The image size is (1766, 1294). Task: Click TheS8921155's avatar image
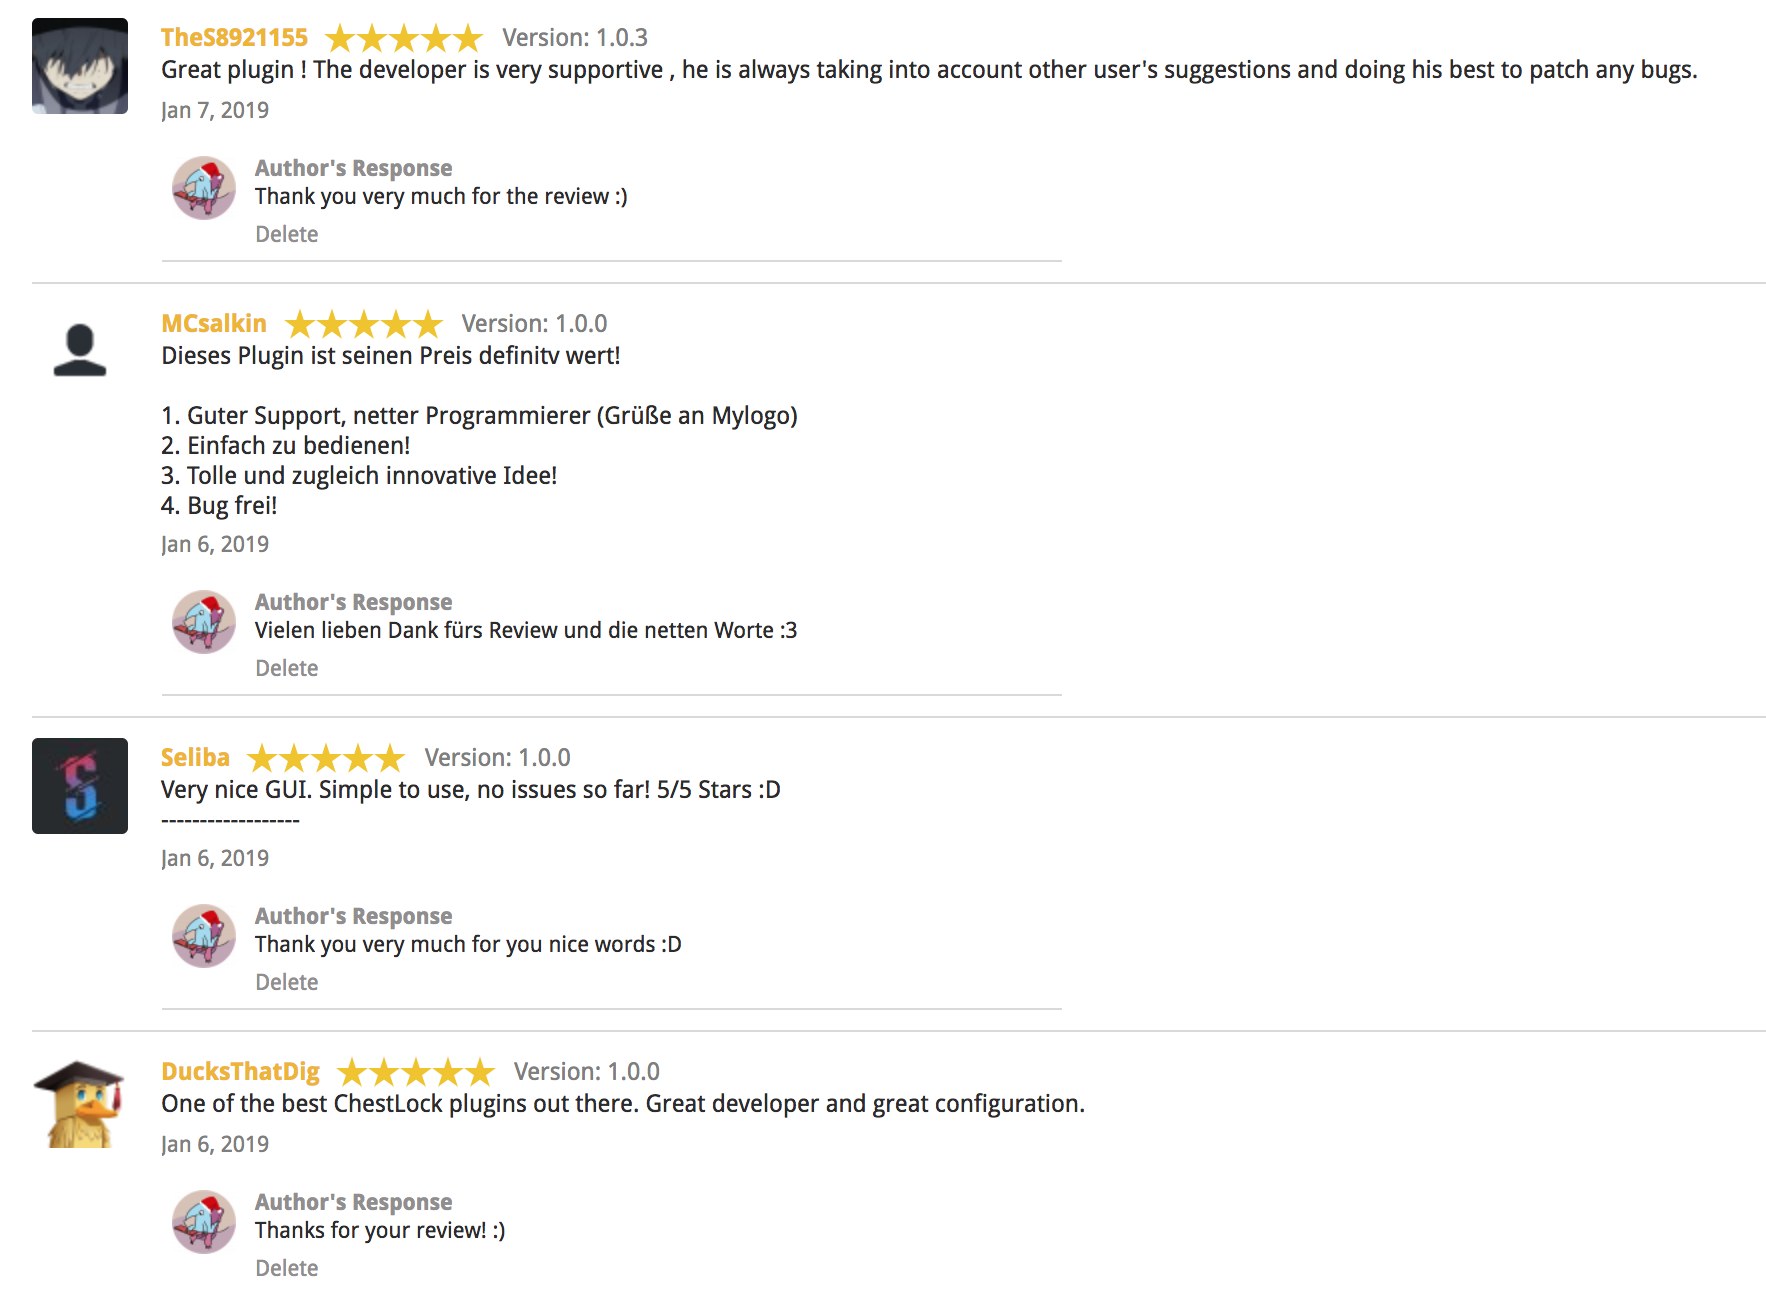click(80, 66)
